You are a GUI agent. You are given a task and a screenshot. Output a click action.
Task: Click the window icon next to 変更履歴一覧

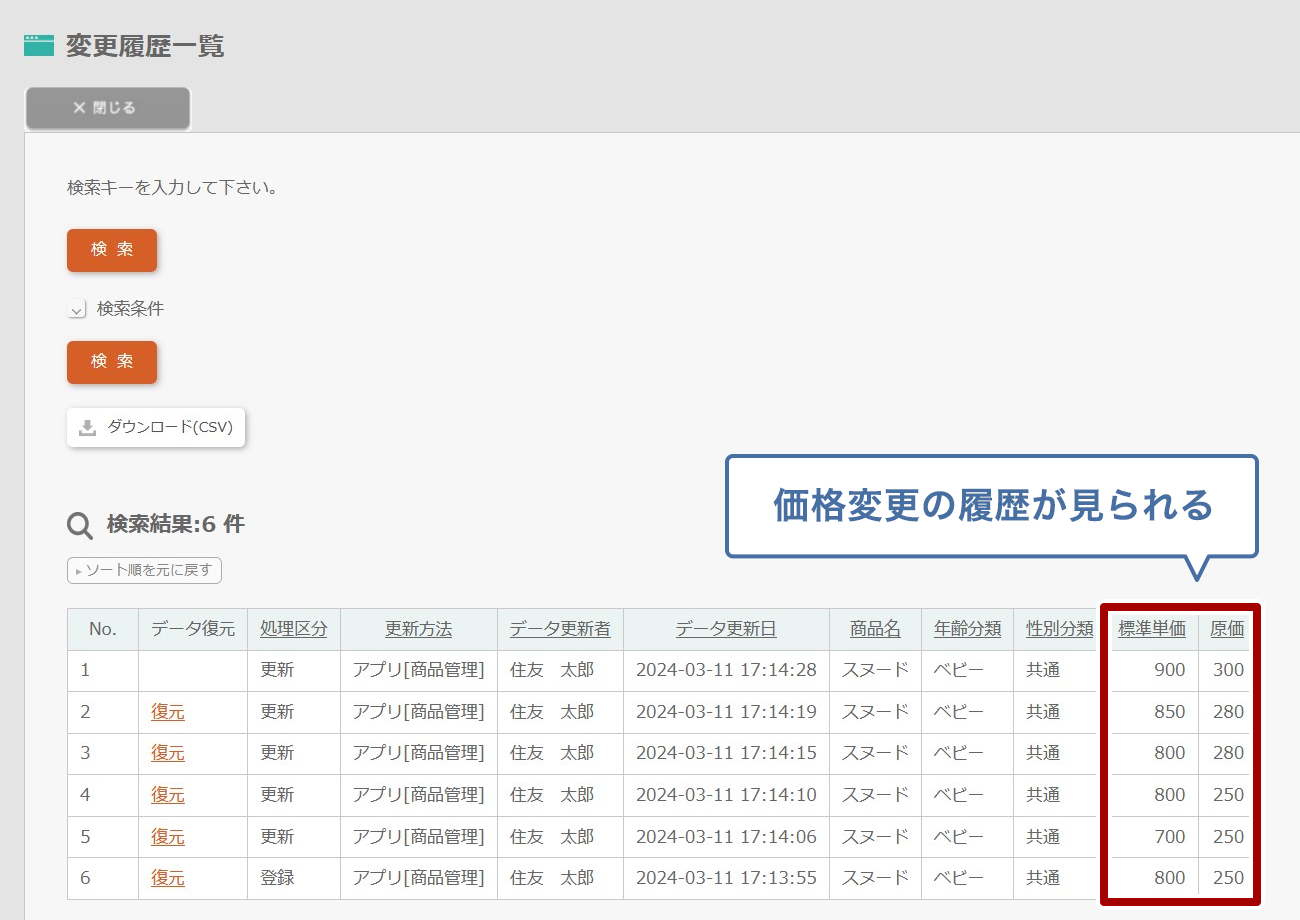click(x=39, y=46)
